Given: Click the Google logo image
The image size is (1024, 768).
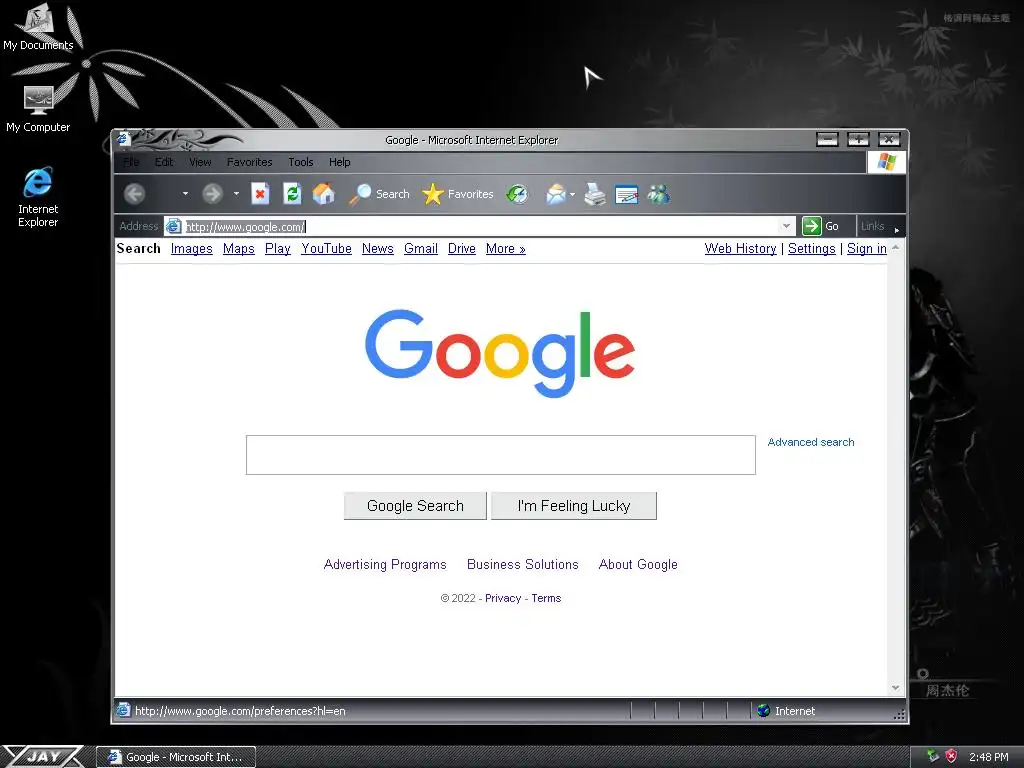Looking at the screenshot, I should [500, 353].
